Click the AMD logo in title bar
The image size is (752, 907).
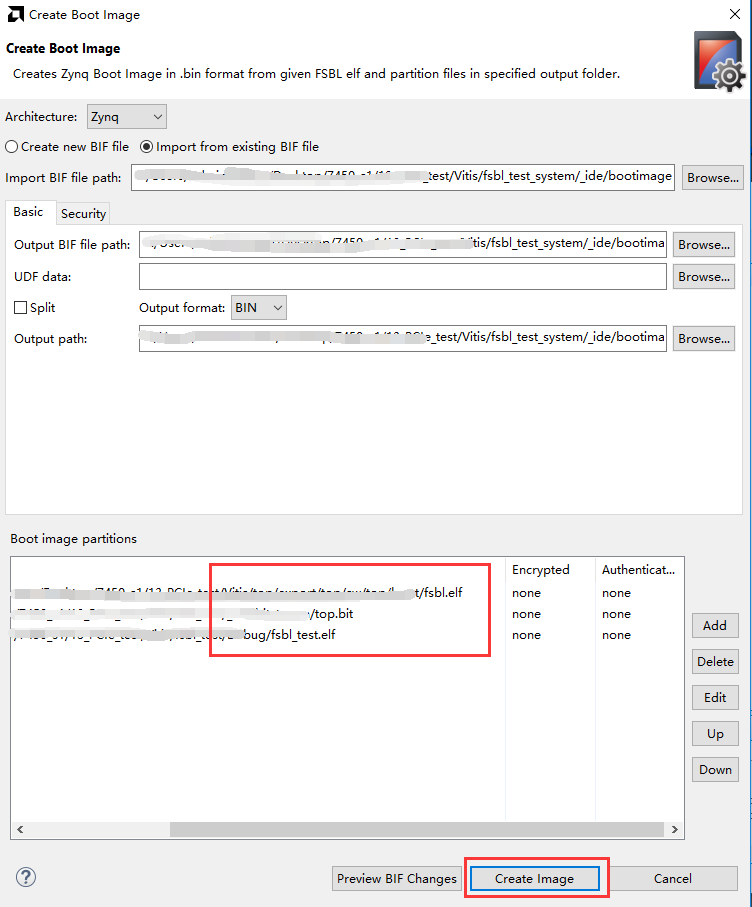coord(16,14)
